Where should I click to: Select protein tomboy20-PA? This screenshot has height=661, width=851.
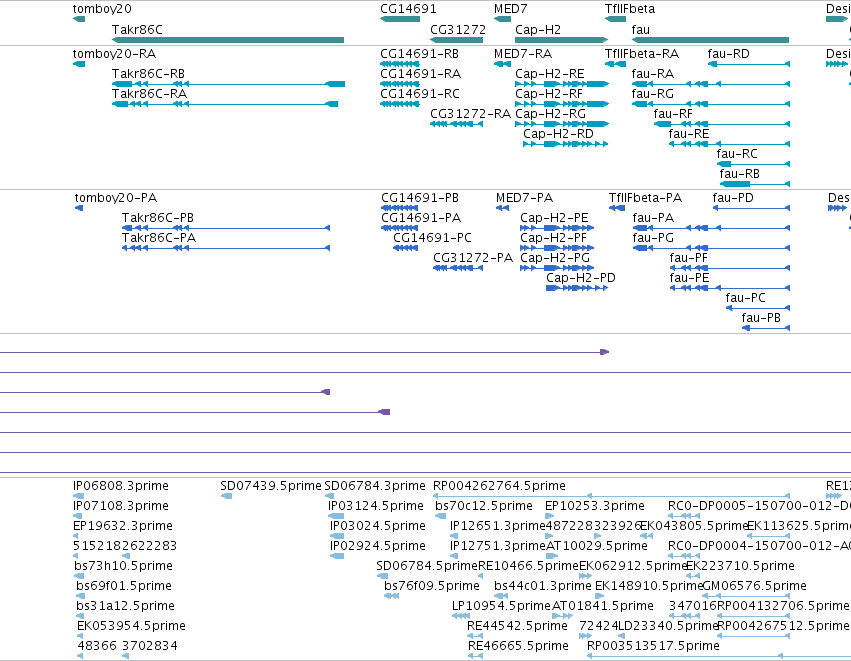click(79, 208)
